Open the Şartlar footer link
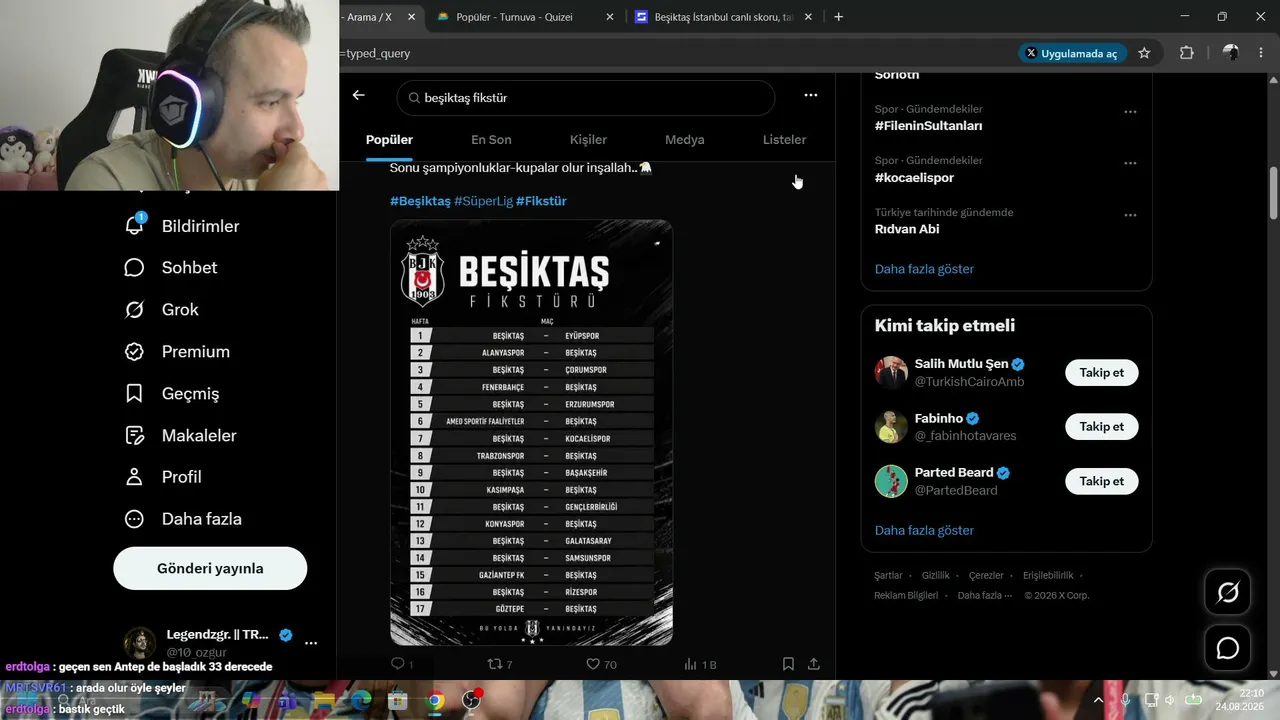Viewport: 1280px width, 720px height. [888, 575]
